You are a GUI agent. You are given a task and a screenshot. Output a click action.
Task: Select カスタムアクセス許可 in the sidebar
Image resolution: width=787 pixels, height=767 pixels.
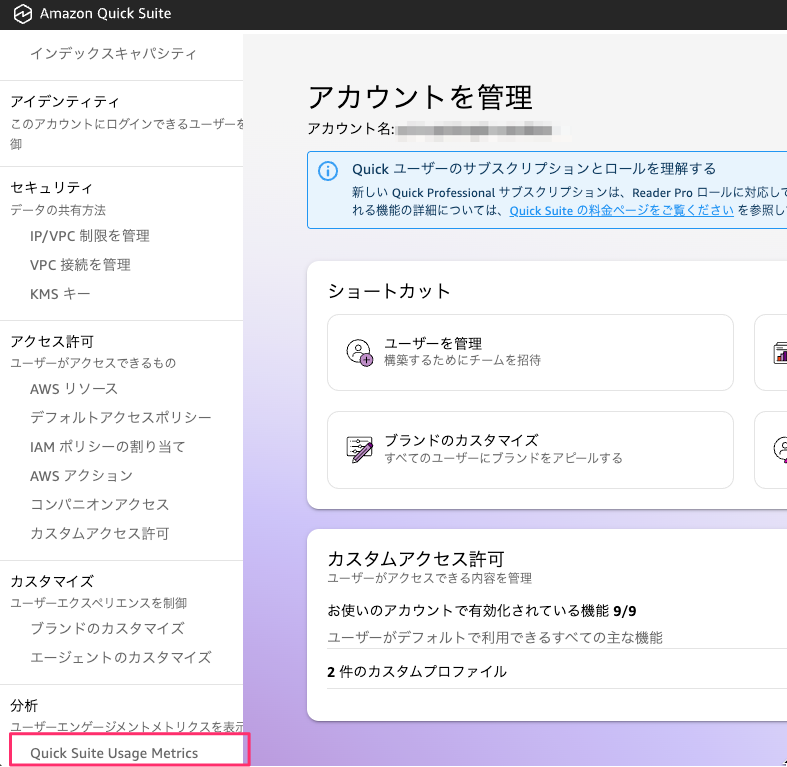click(99, 534)
